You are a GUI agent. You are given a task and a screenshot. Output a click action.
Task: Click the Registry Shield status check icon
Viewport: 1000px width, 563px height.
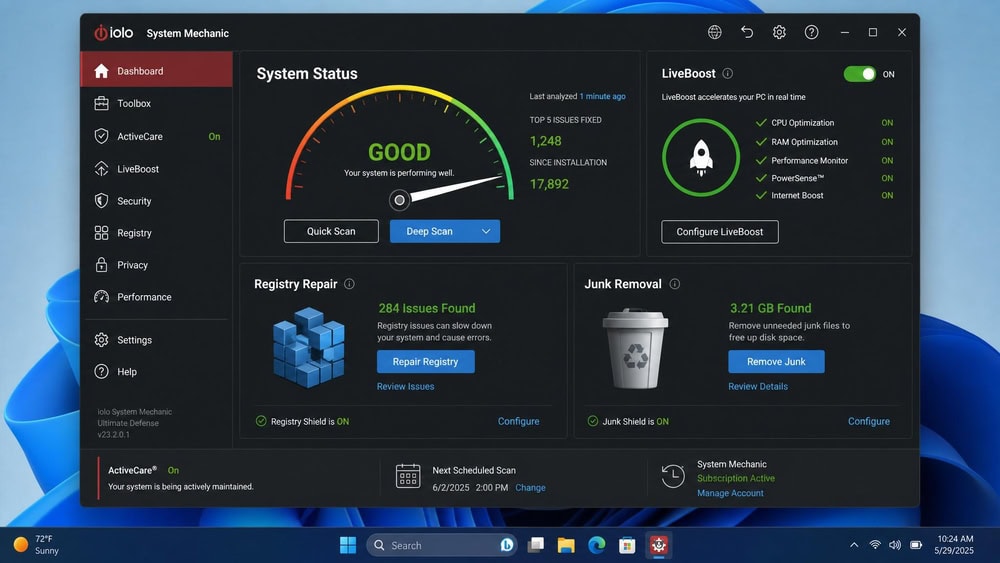261,421
